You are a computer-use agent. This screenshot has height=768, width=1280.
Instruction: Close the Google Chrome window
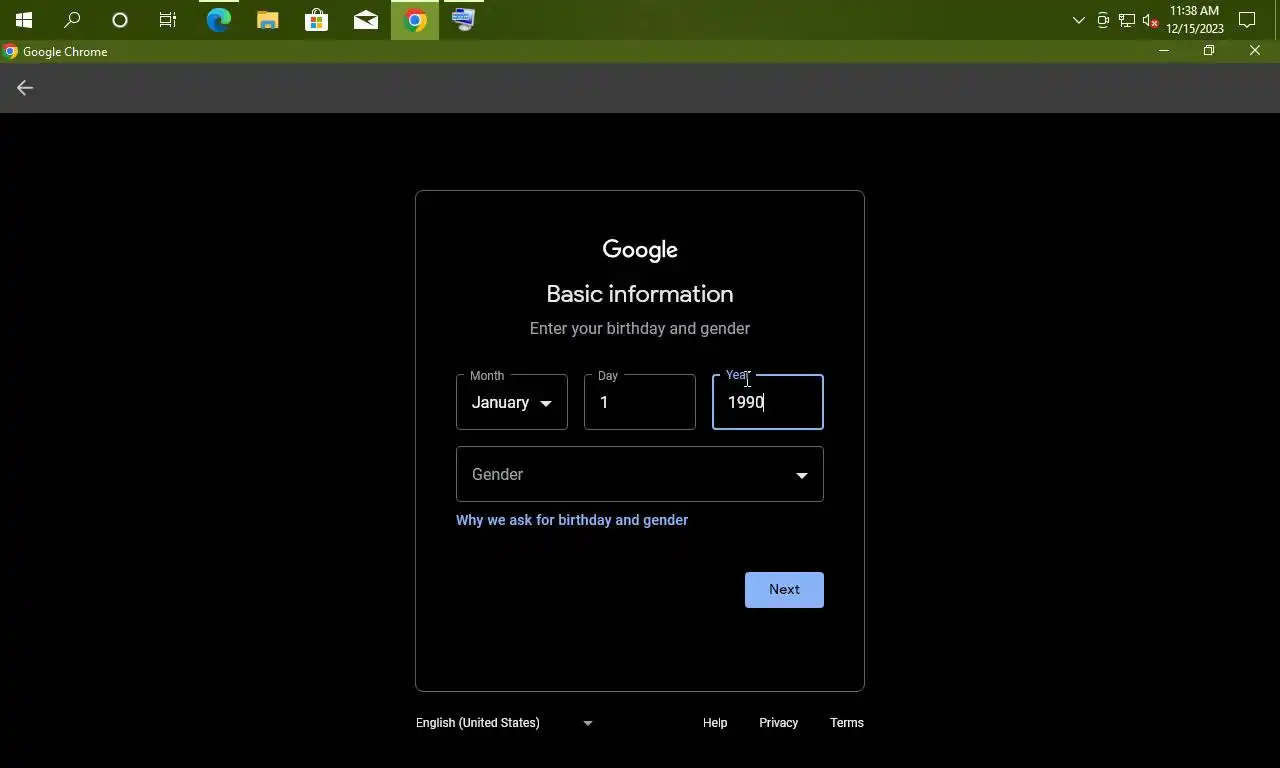(1255, 51)
